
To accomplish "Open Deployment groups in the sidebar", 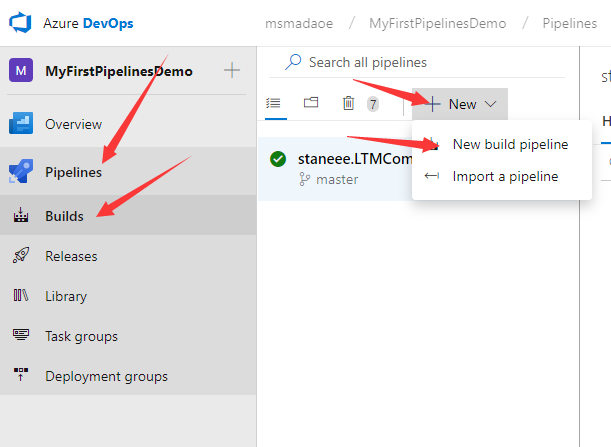I will click(128, 376).
